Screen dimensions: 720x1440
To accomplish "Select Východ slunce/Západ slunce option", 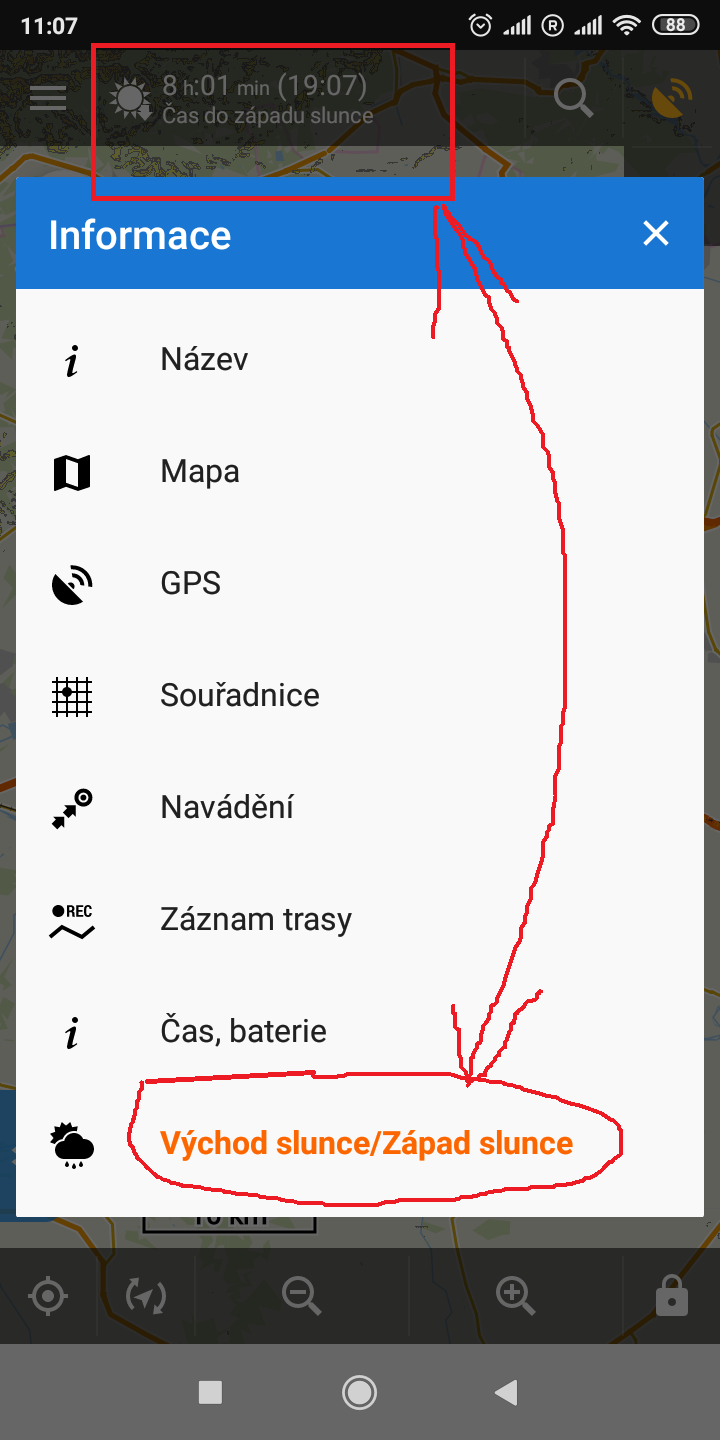I will tap(366, 1144).
